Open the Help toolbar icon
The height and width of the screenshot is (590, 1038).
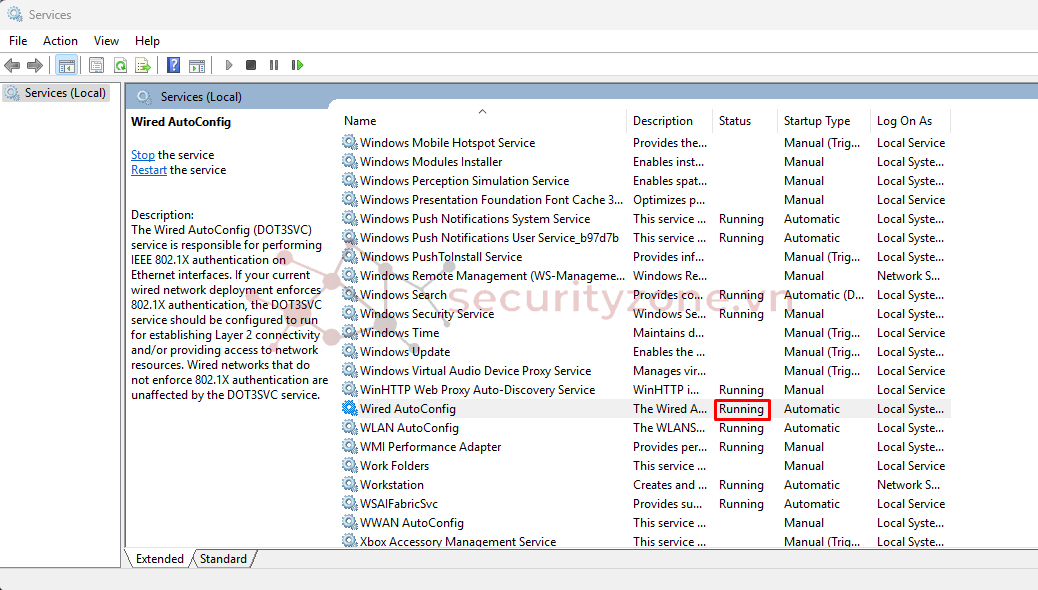point(173,65)
